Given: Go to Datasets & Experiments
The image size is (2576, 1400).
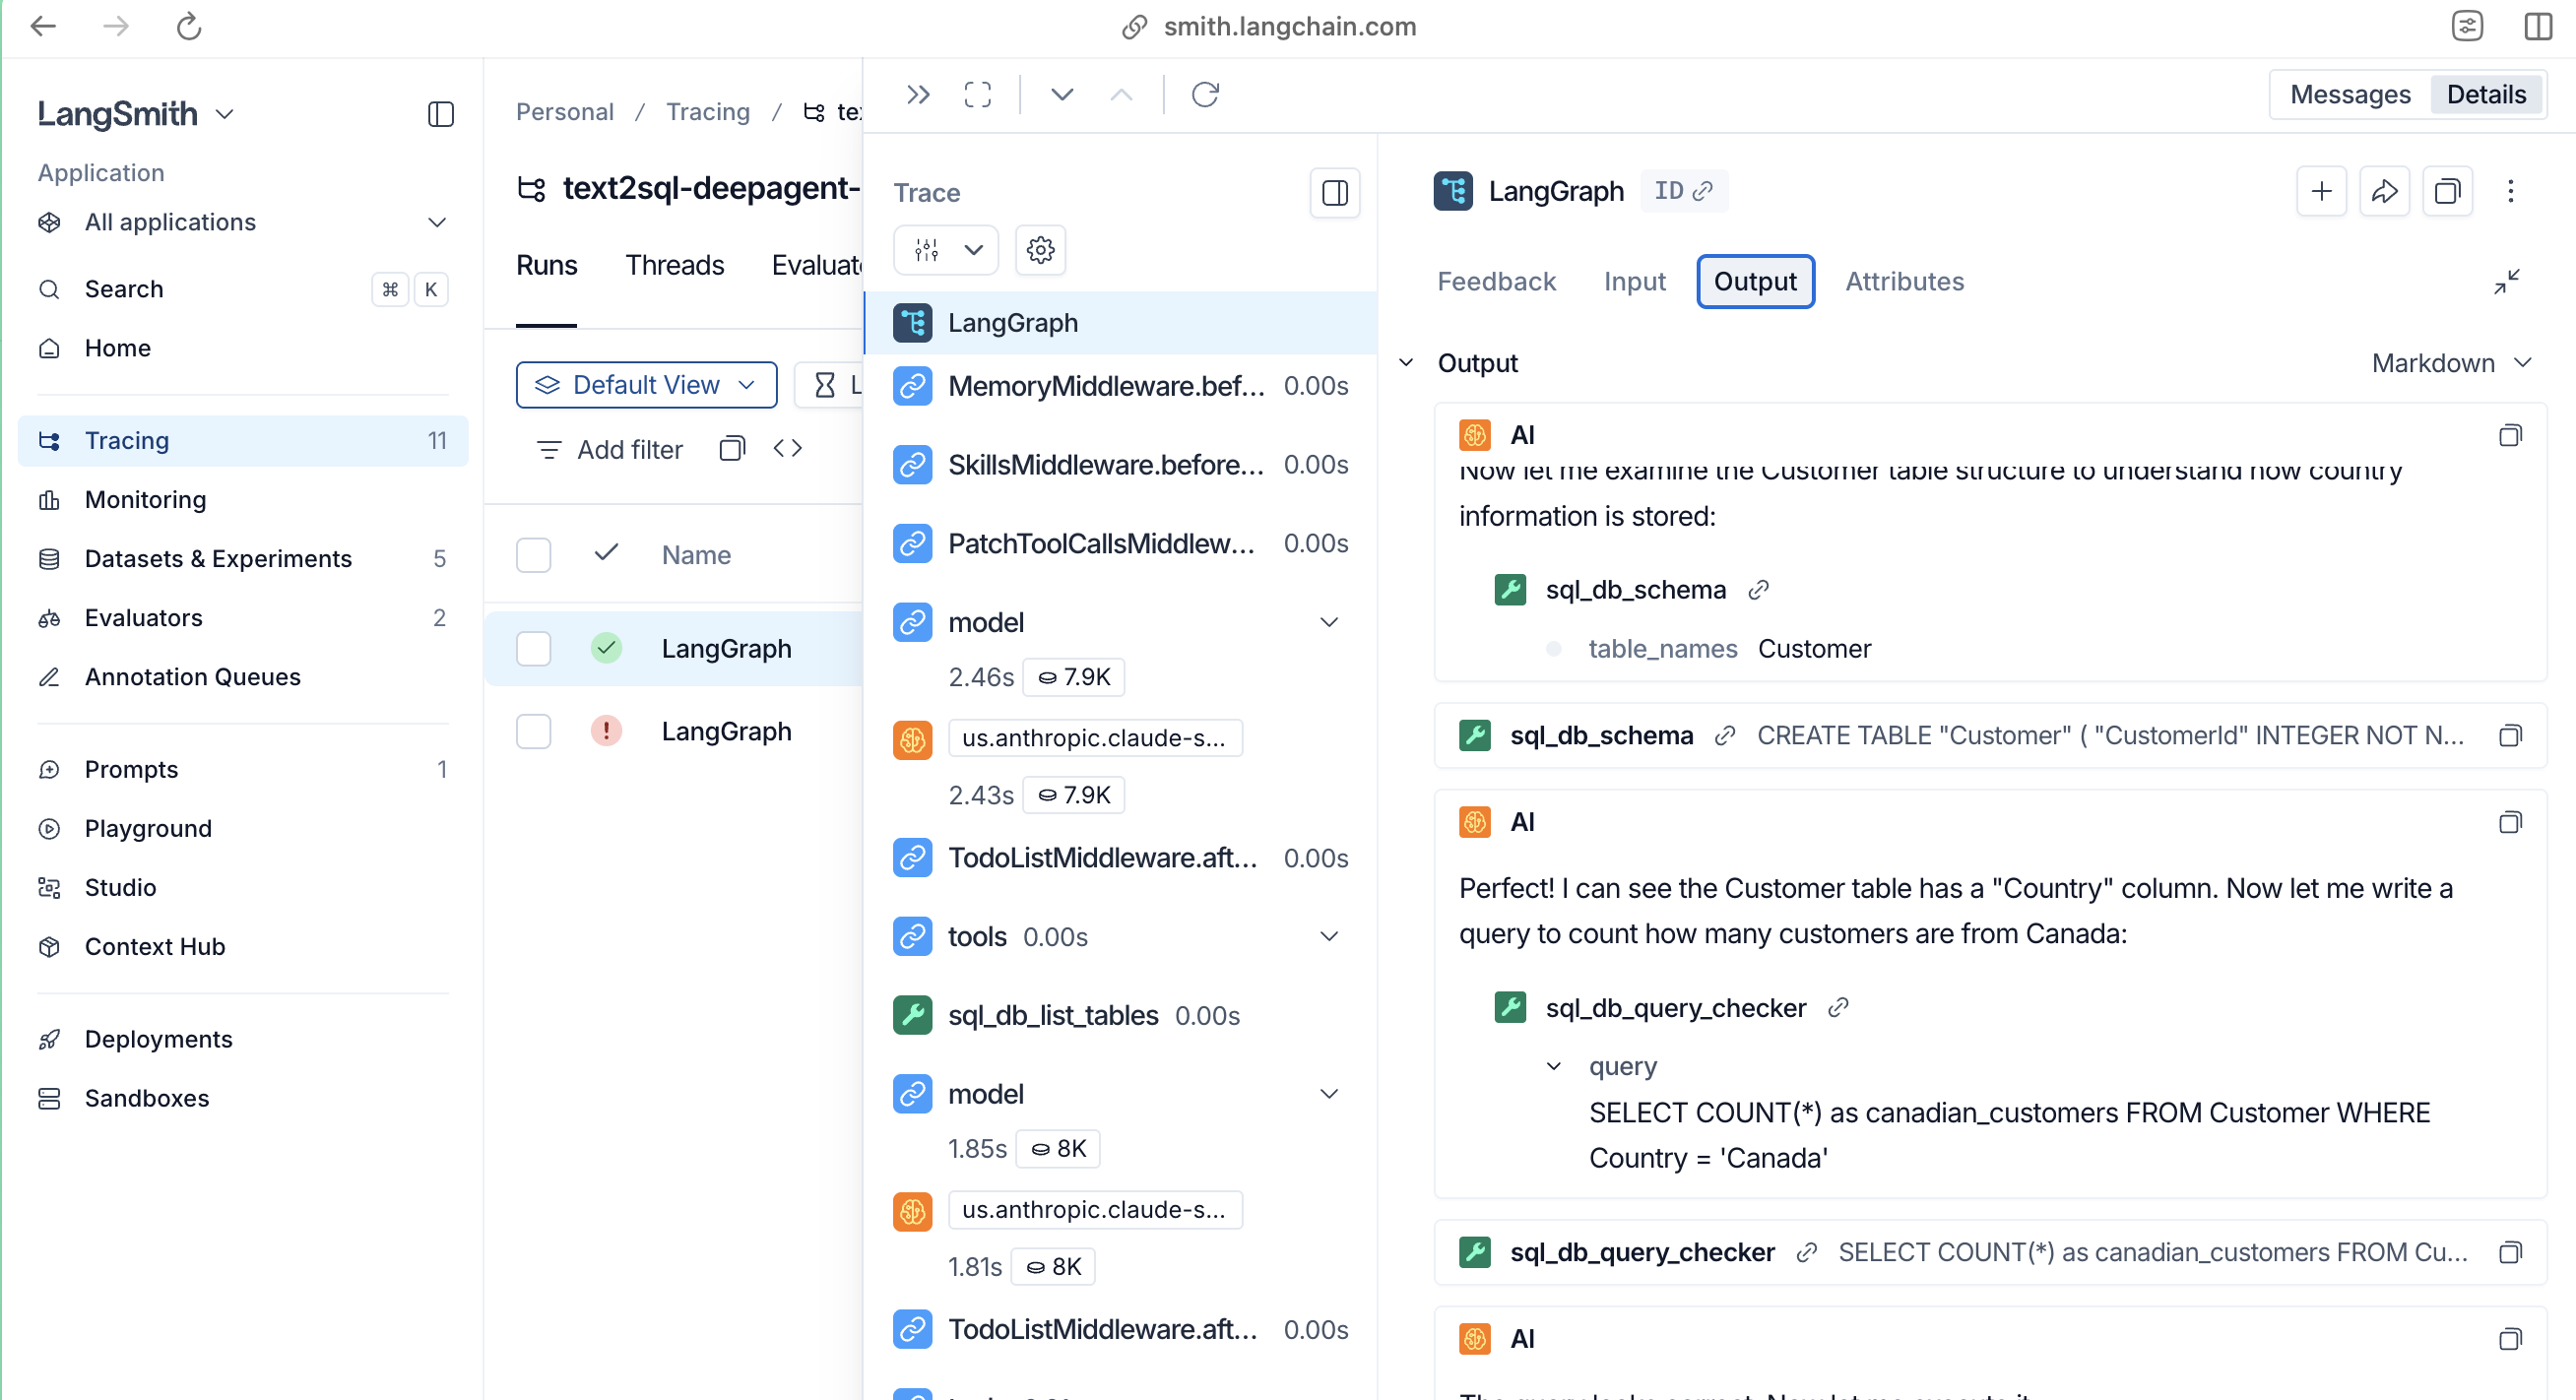Looking at the screenshot, I should [x=243, y=559].
